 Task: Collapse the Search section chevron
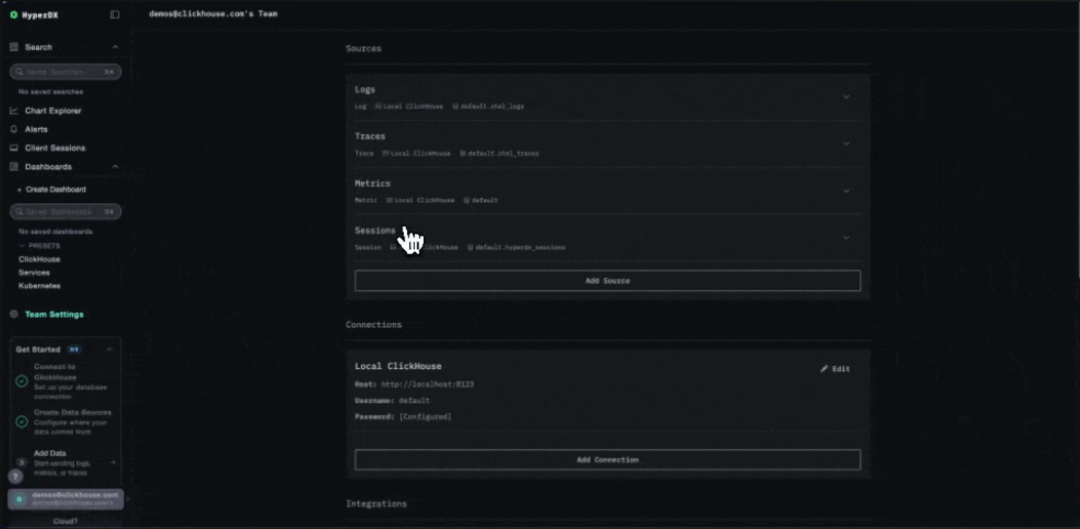point(115,47)
